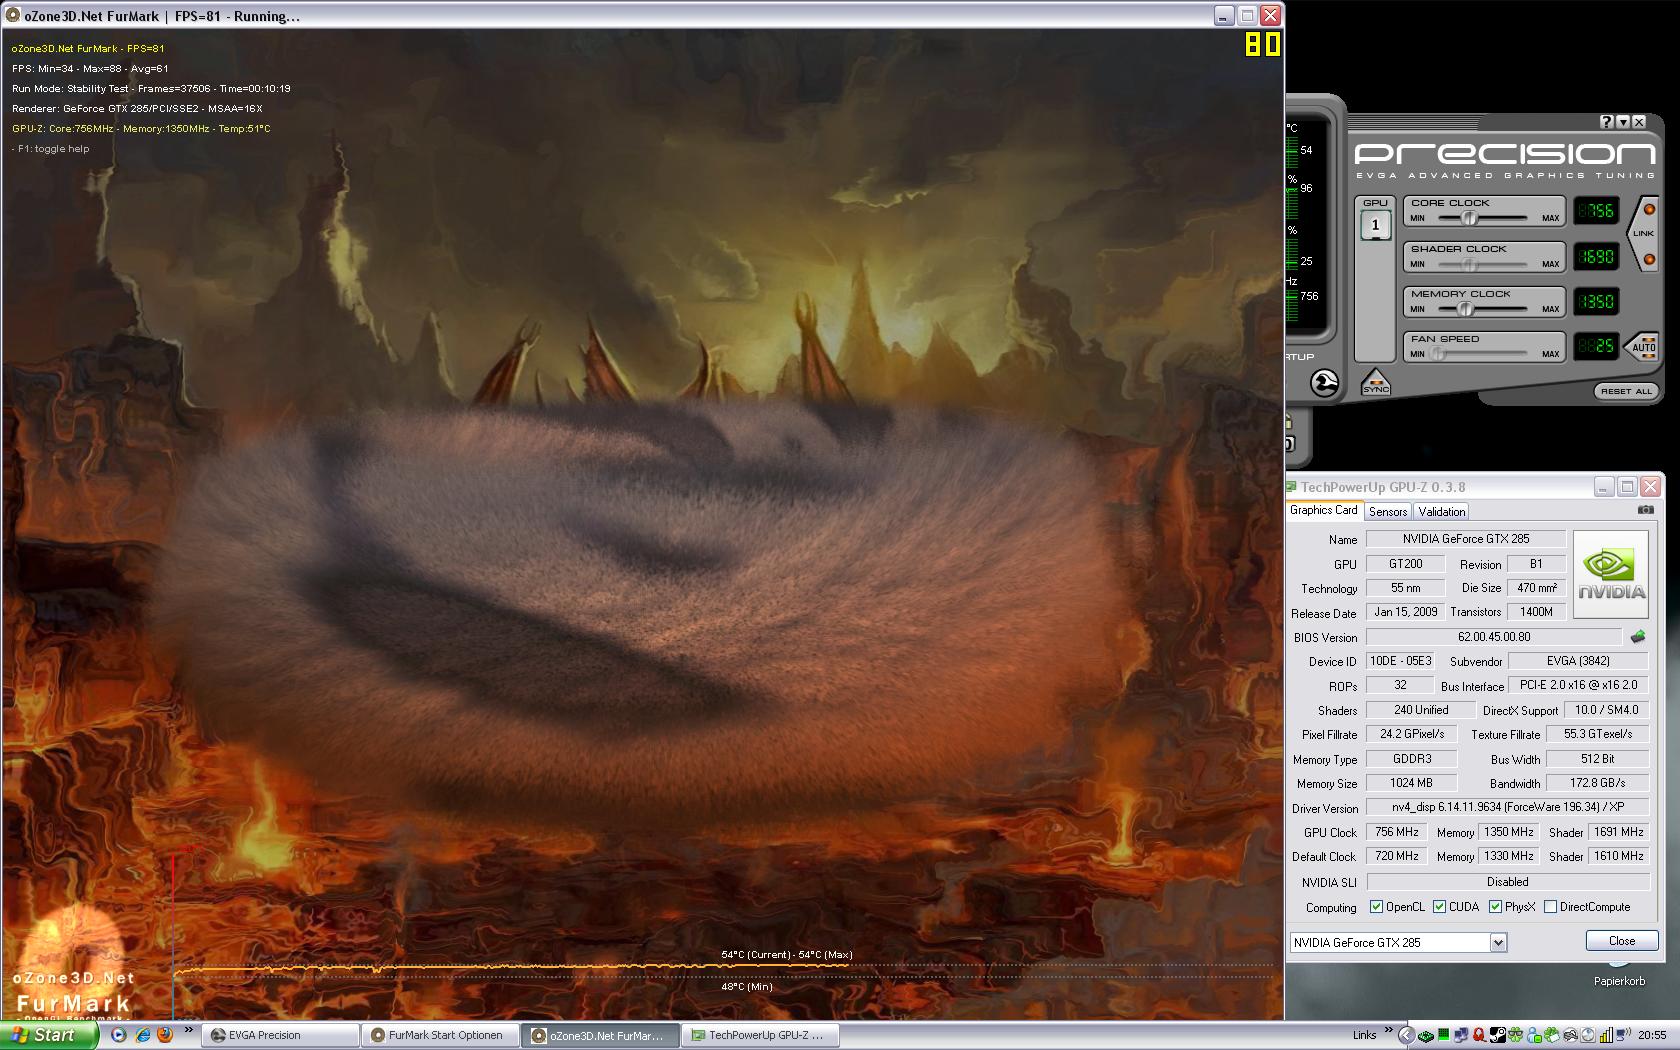
Task: Expand hidden system tray icons arrow
Action: [x=1406, y=1035]
